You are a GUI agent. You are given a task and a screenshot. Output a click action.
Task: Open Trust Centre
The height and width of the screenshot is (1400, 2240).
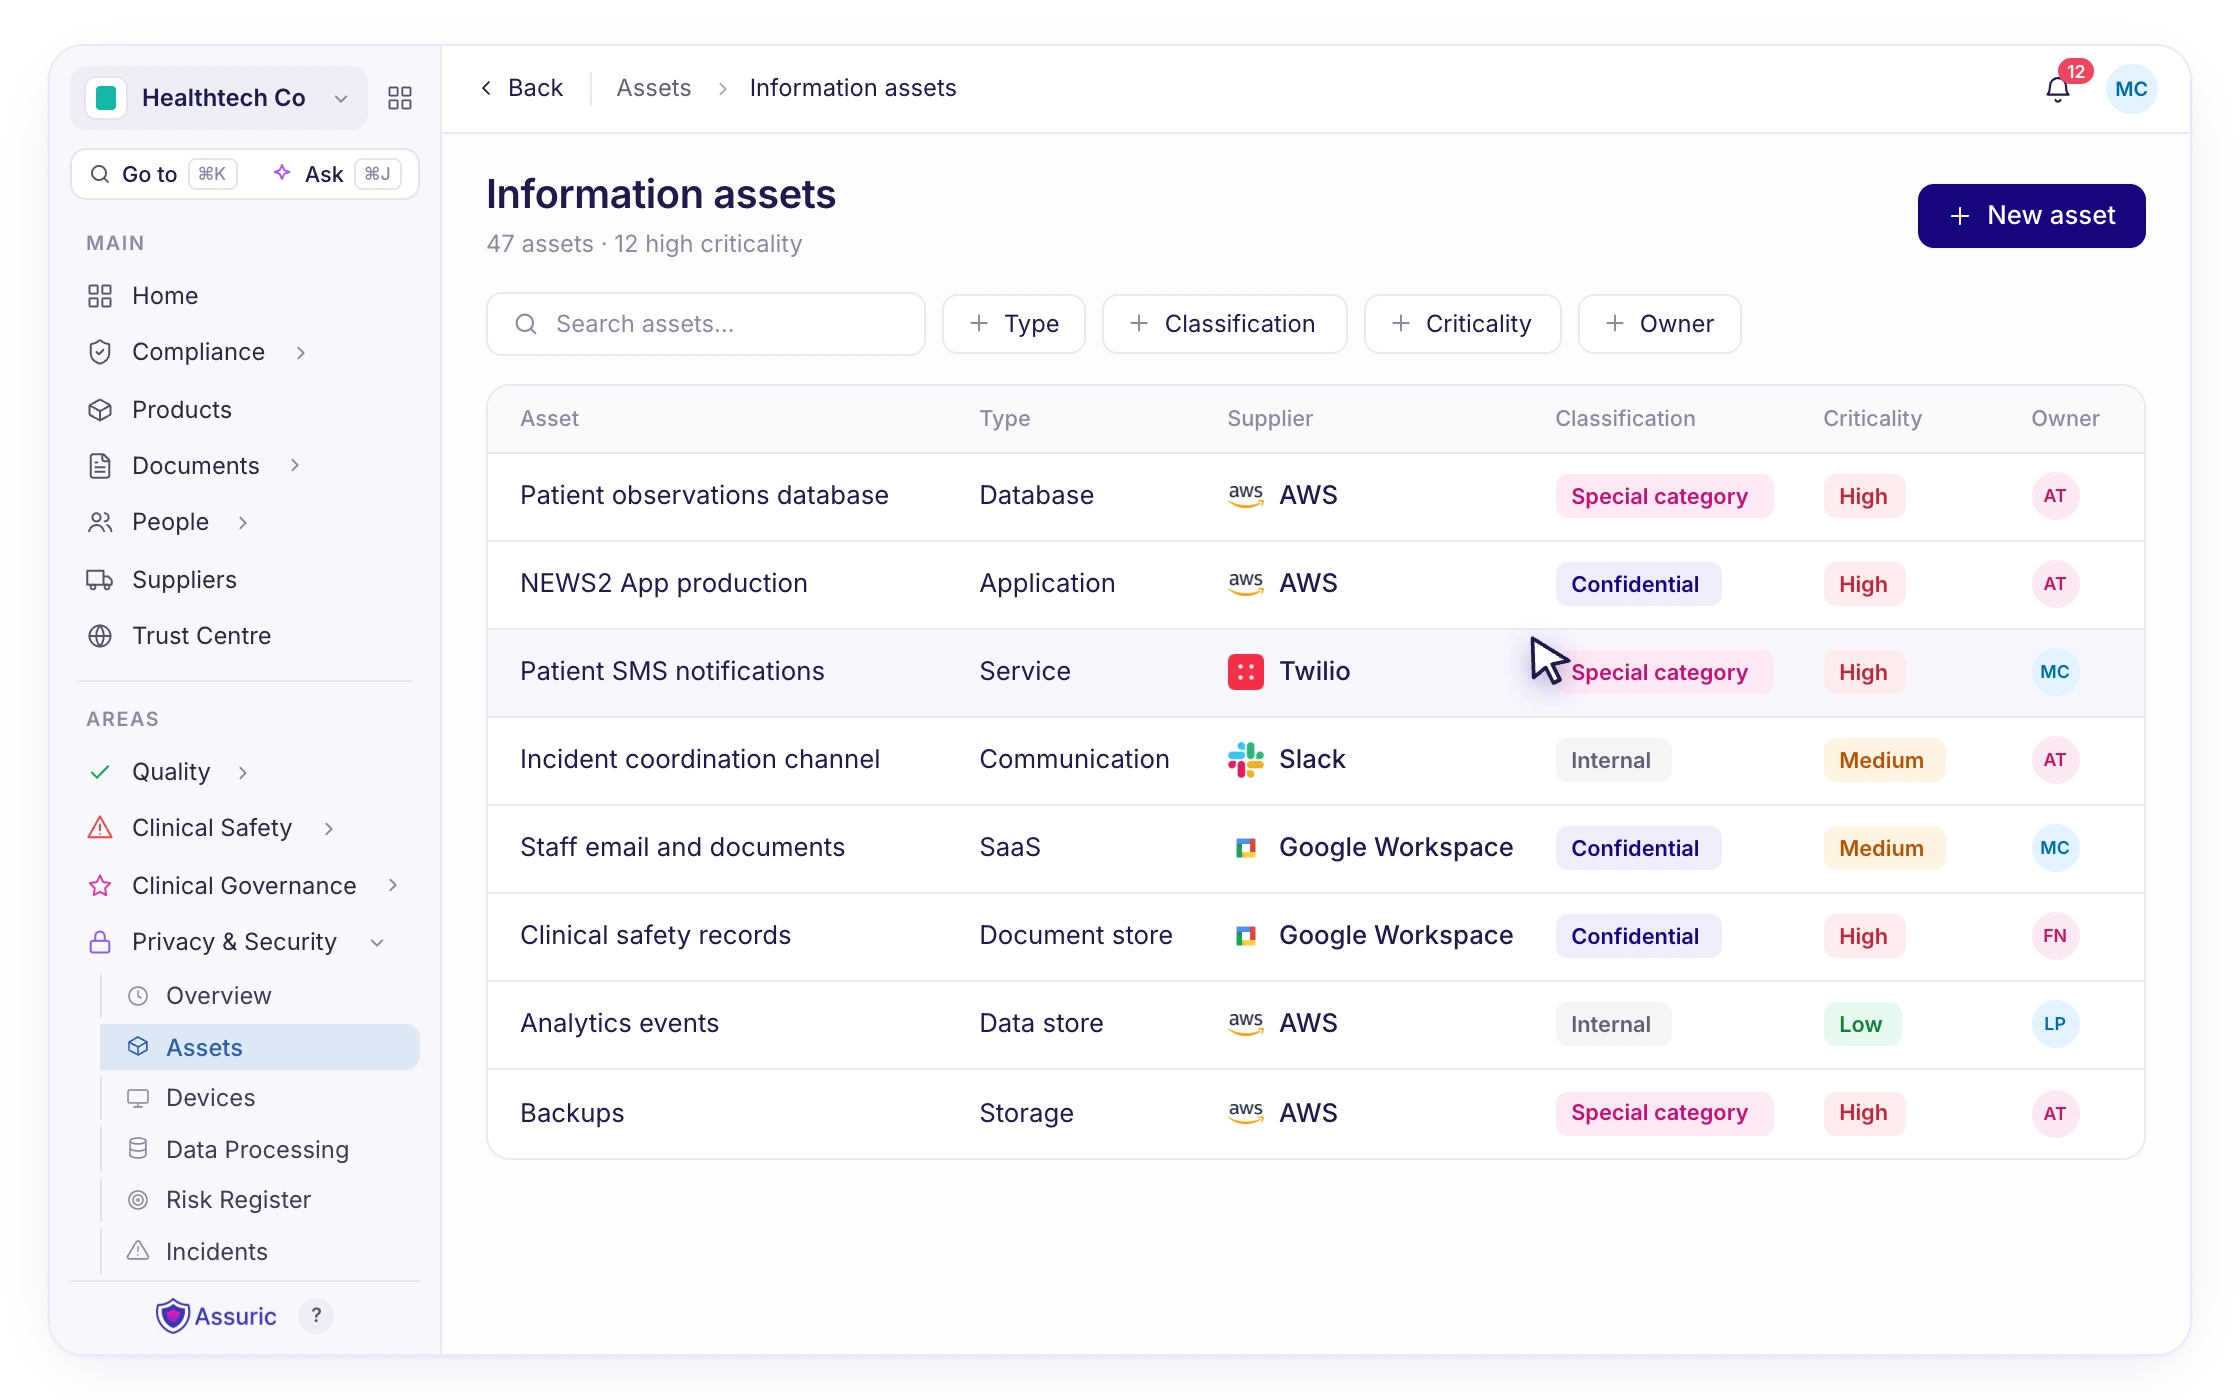[201, 636]
